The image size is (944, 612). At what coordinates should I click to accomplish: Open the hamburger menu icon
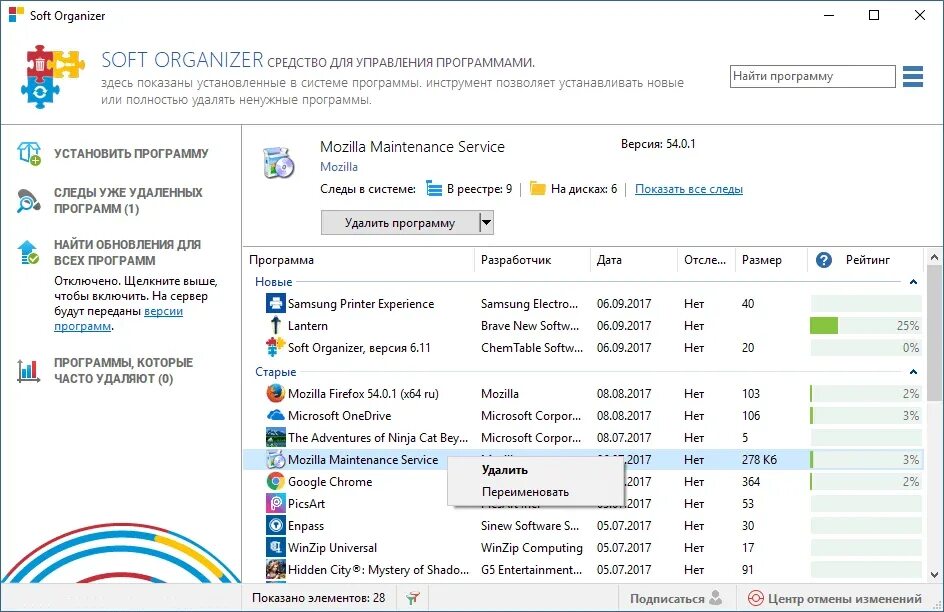pyautogui.click(x=913, y=76)
